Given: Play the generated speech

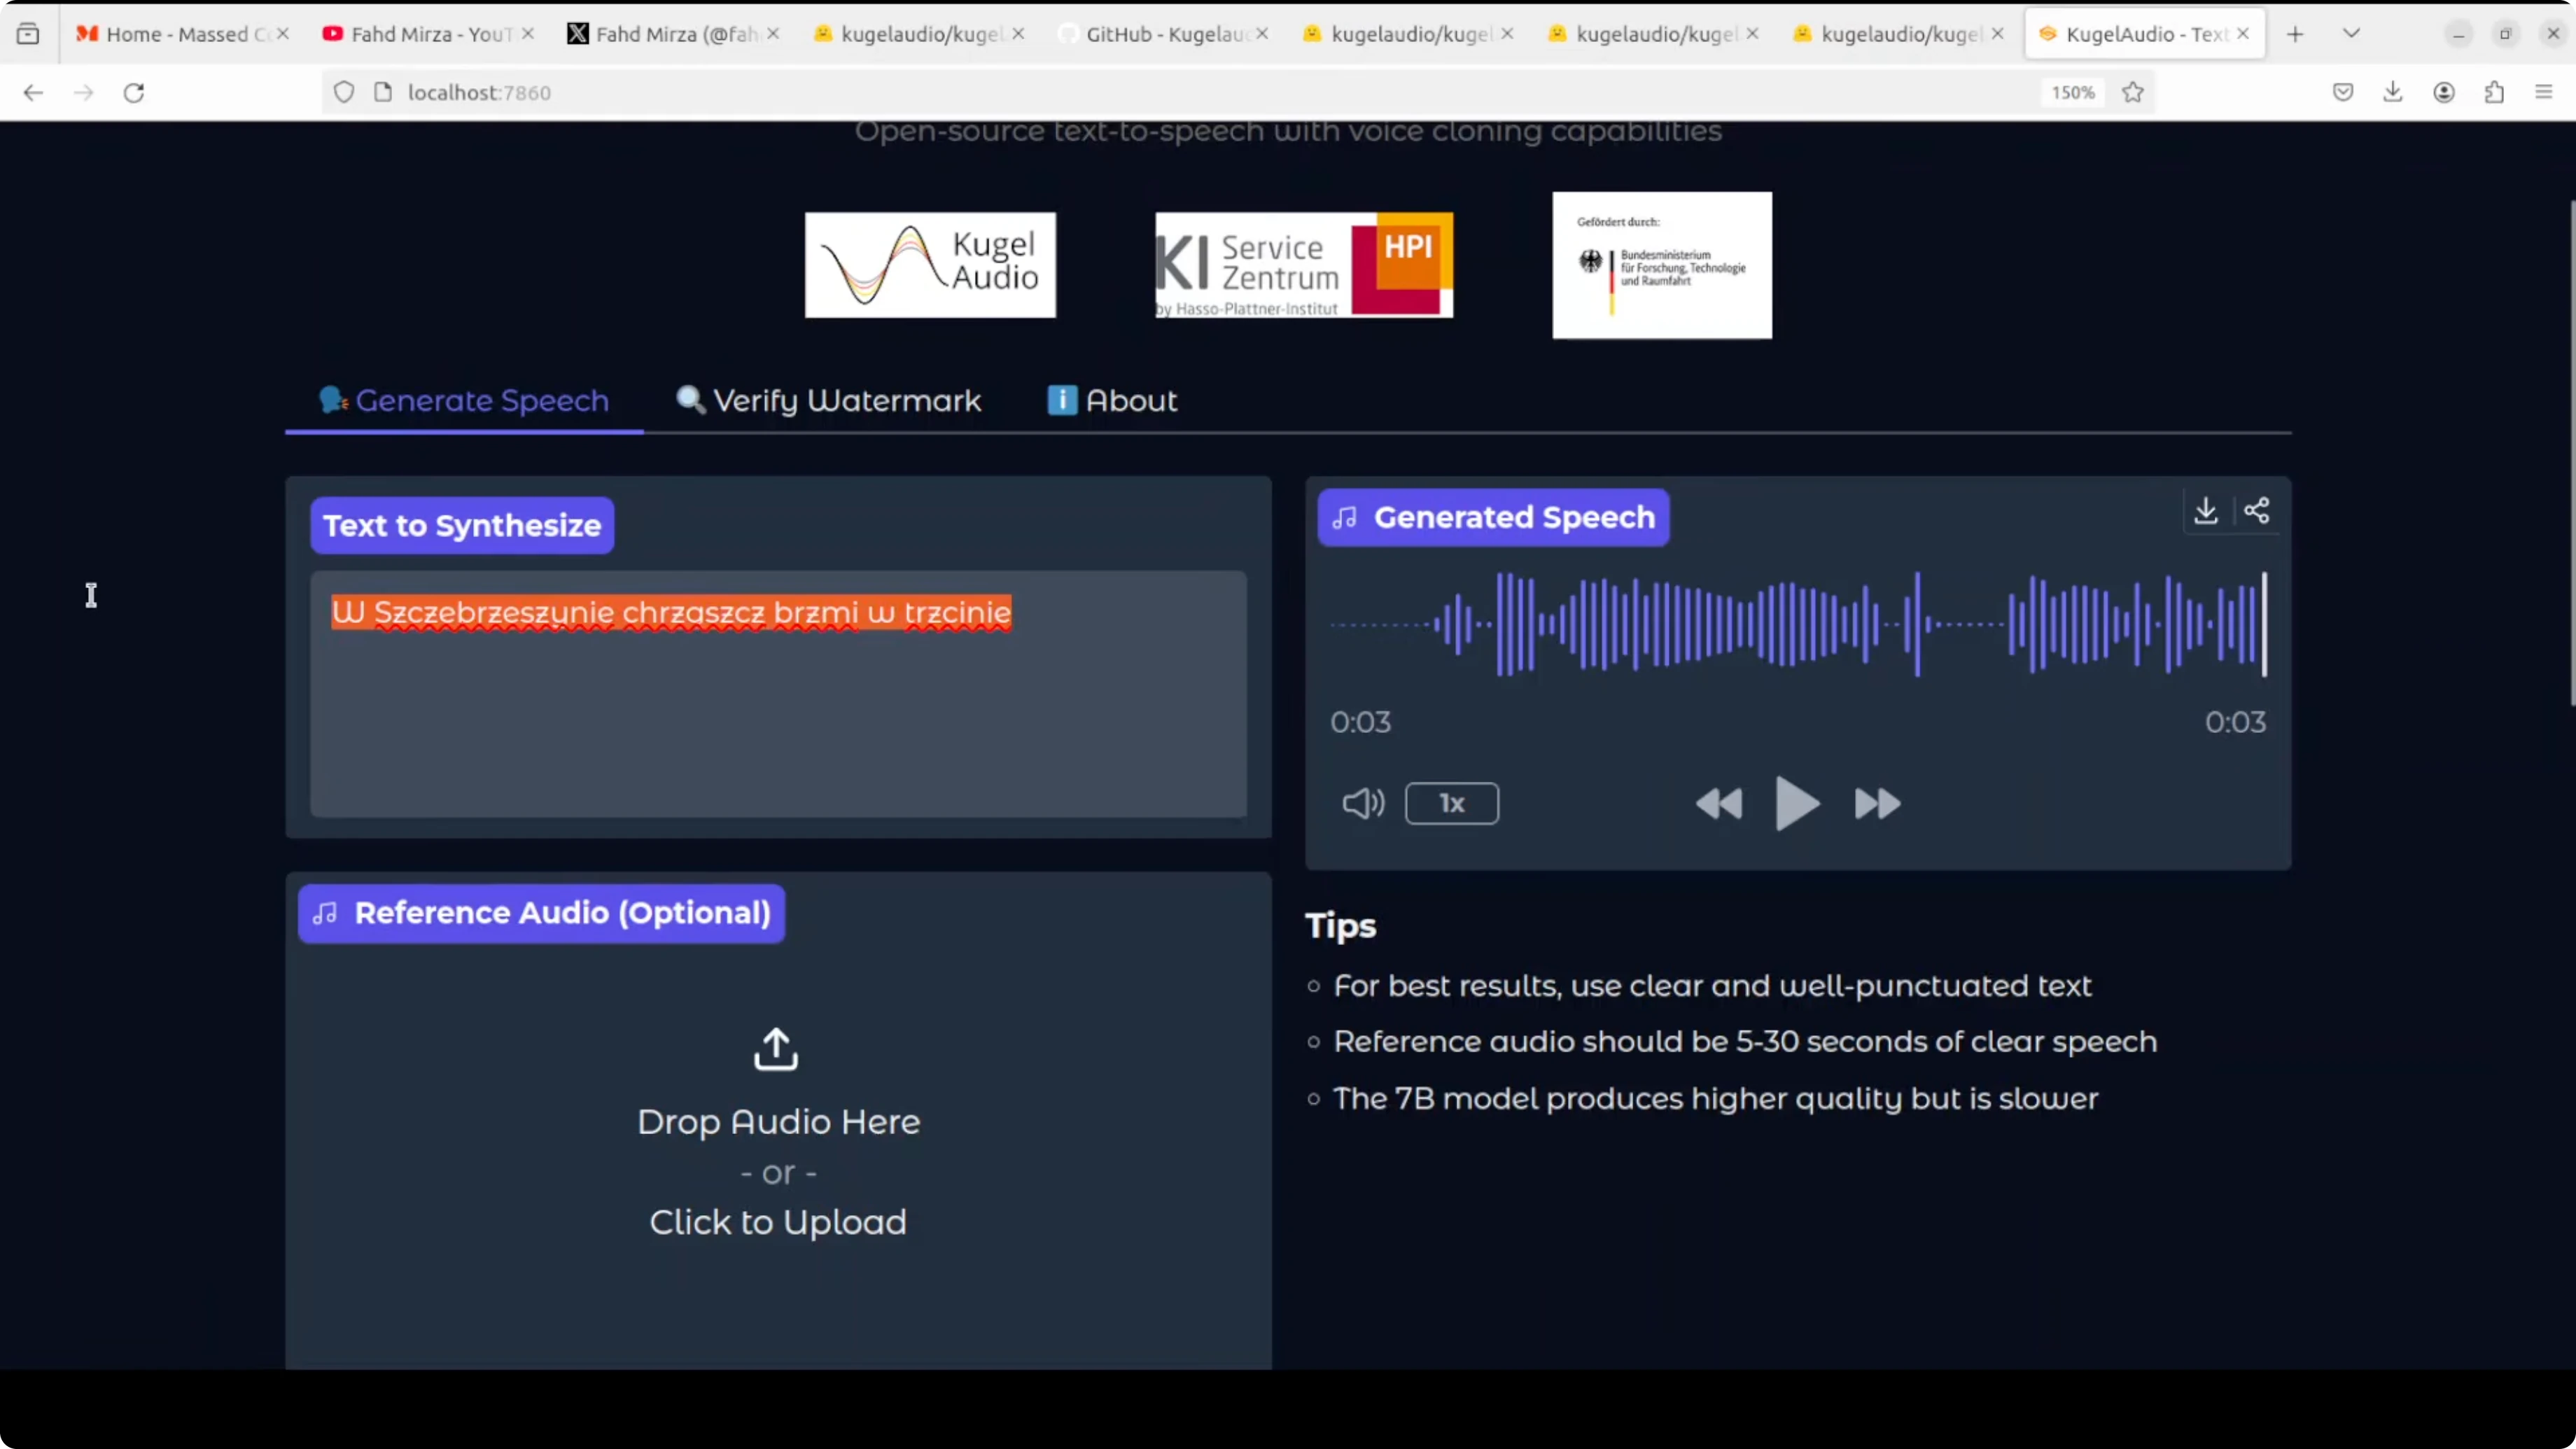Looking at the screenshot, I should tap(1796, 803).
